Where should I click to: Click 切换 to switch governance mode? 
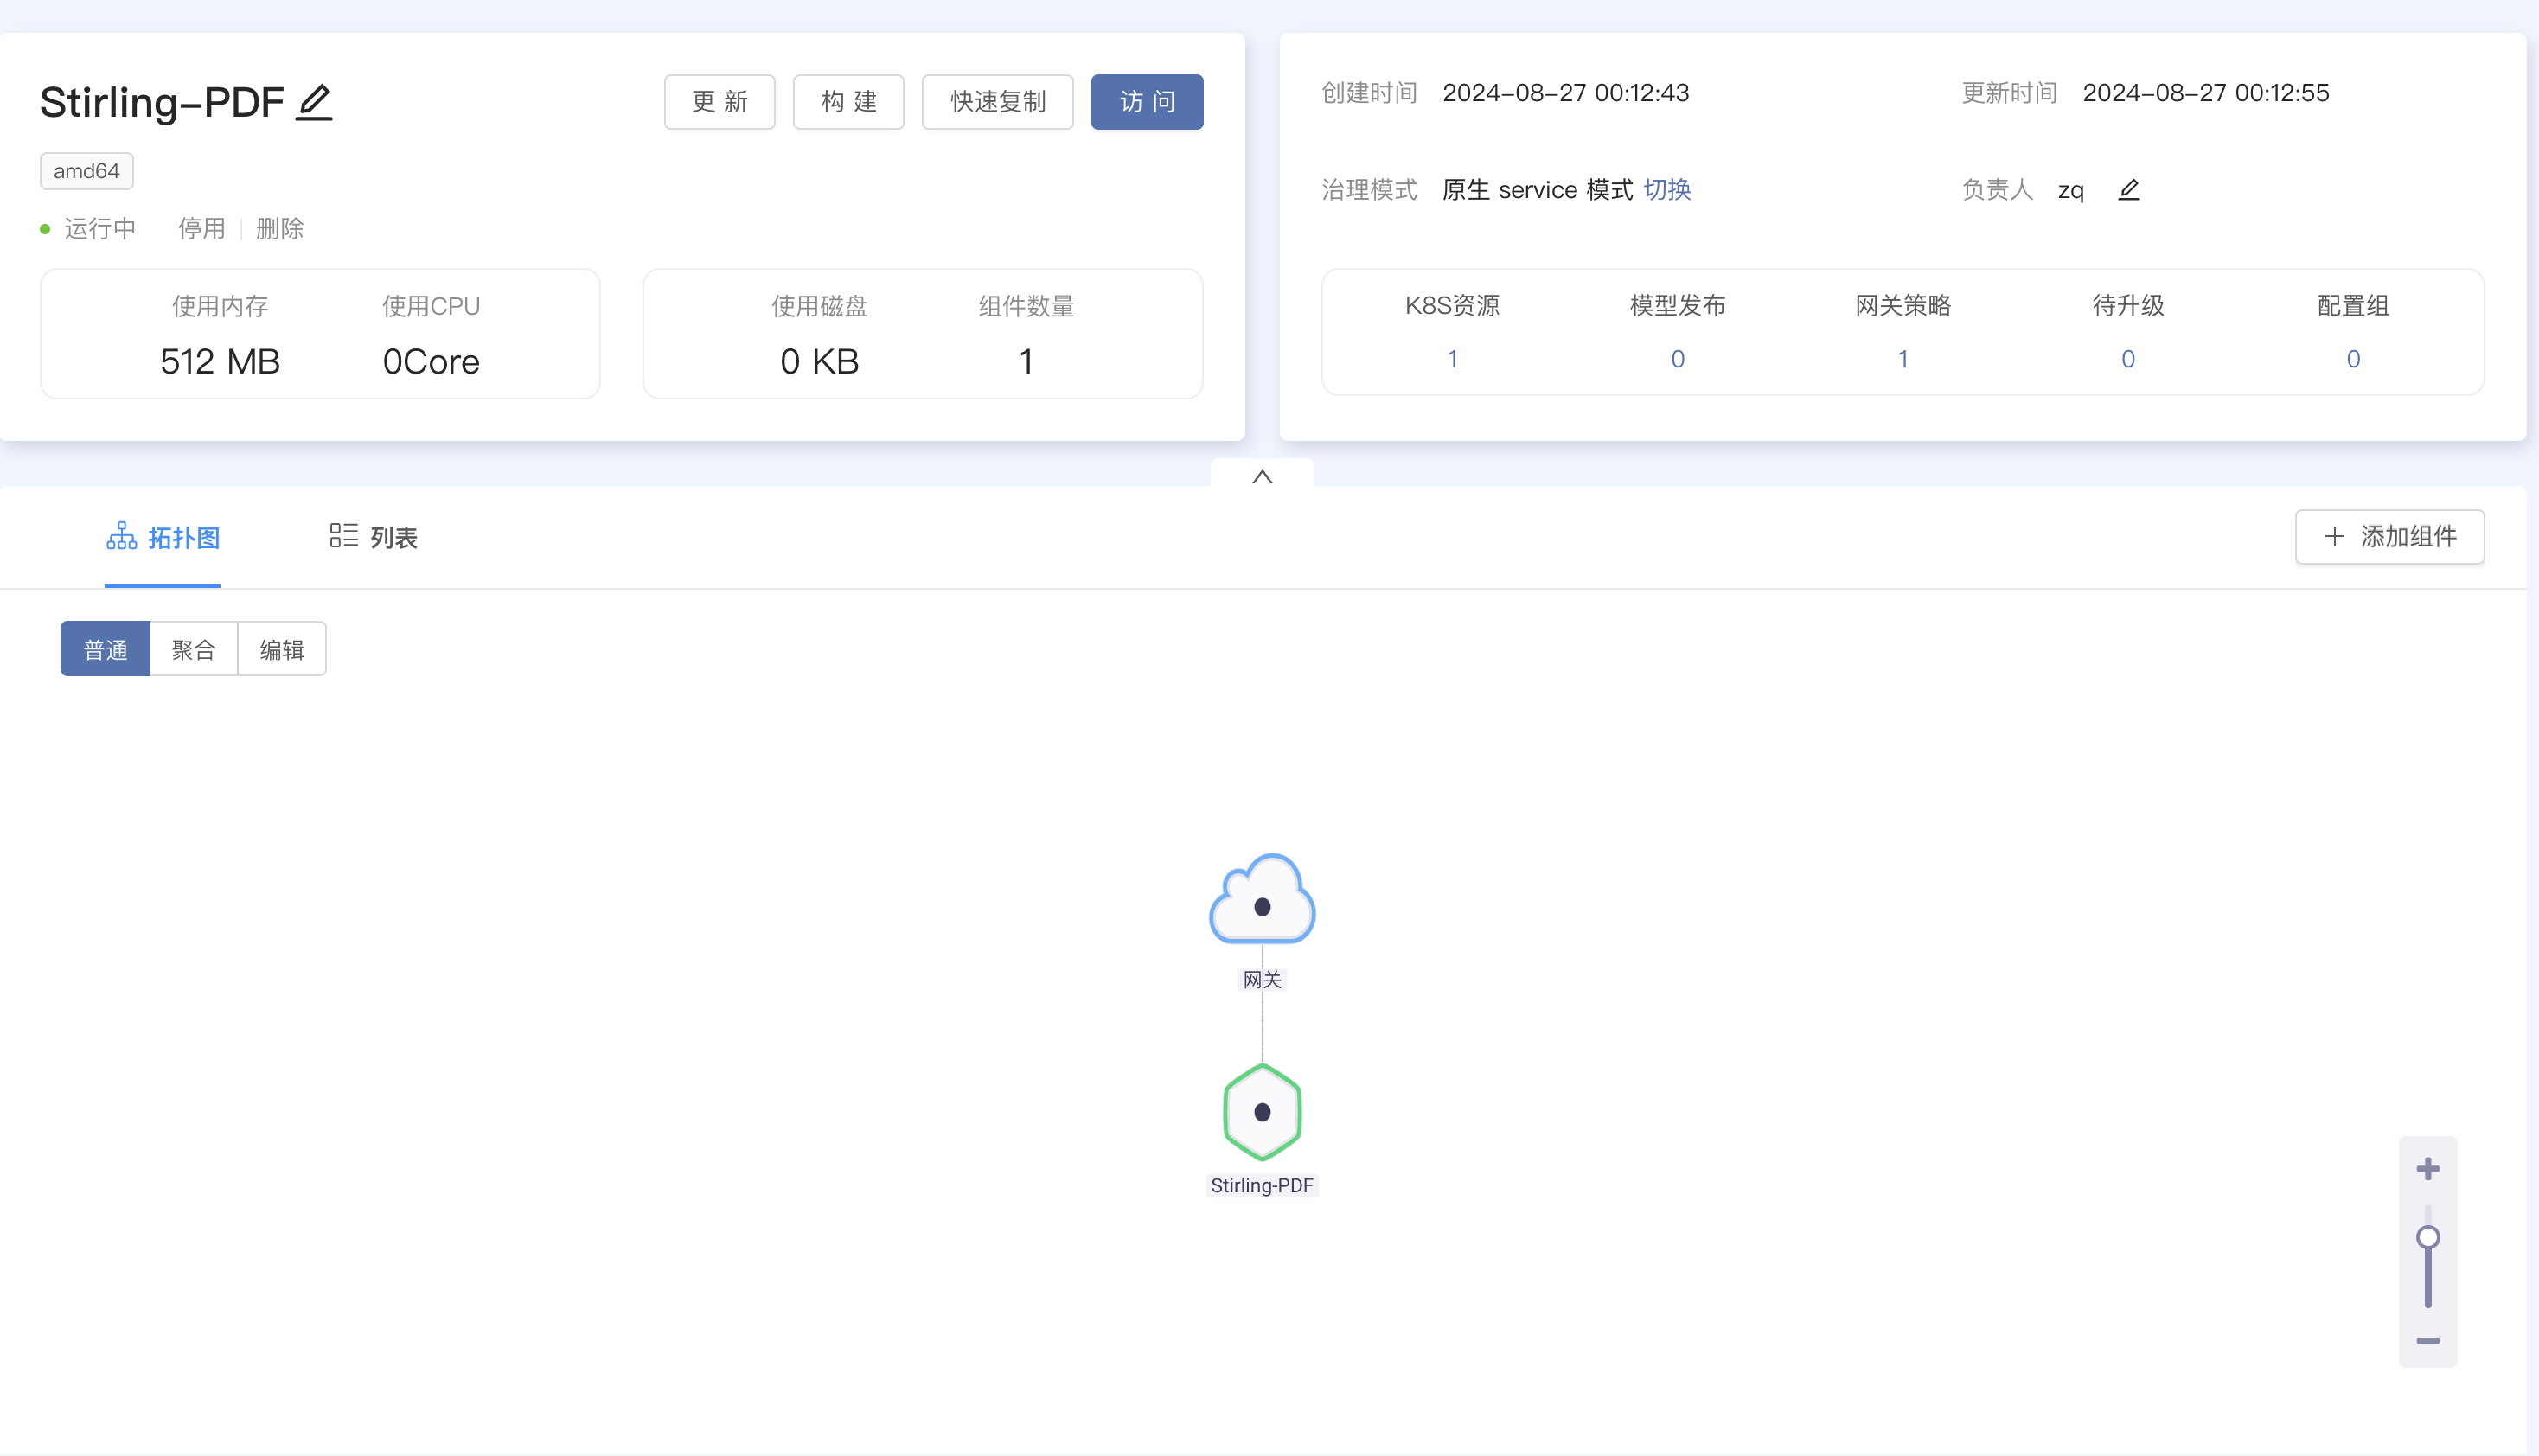[1666, 189]
